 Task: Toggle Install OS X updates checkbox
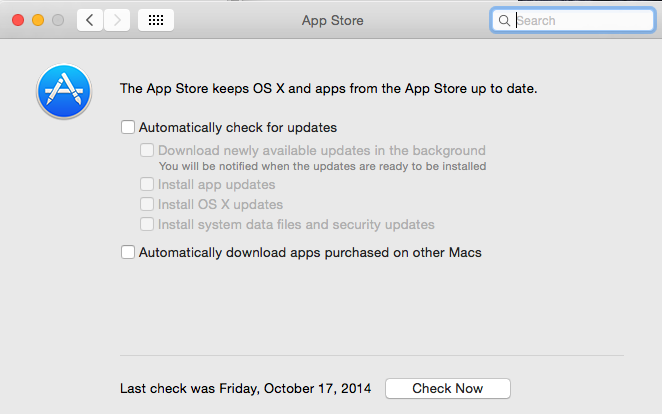[147, 204]
